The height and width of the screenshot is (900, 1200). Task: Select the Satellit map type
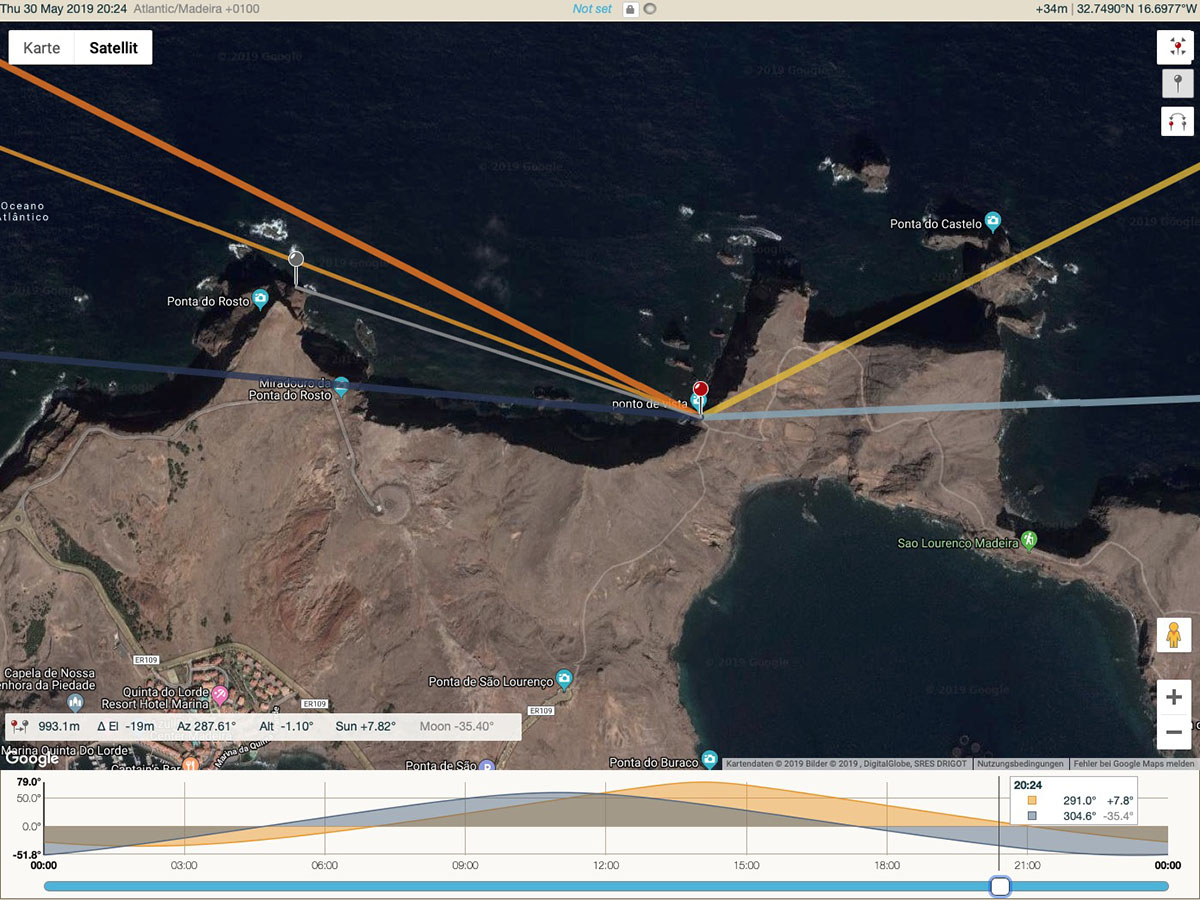(x=114, y=48)
